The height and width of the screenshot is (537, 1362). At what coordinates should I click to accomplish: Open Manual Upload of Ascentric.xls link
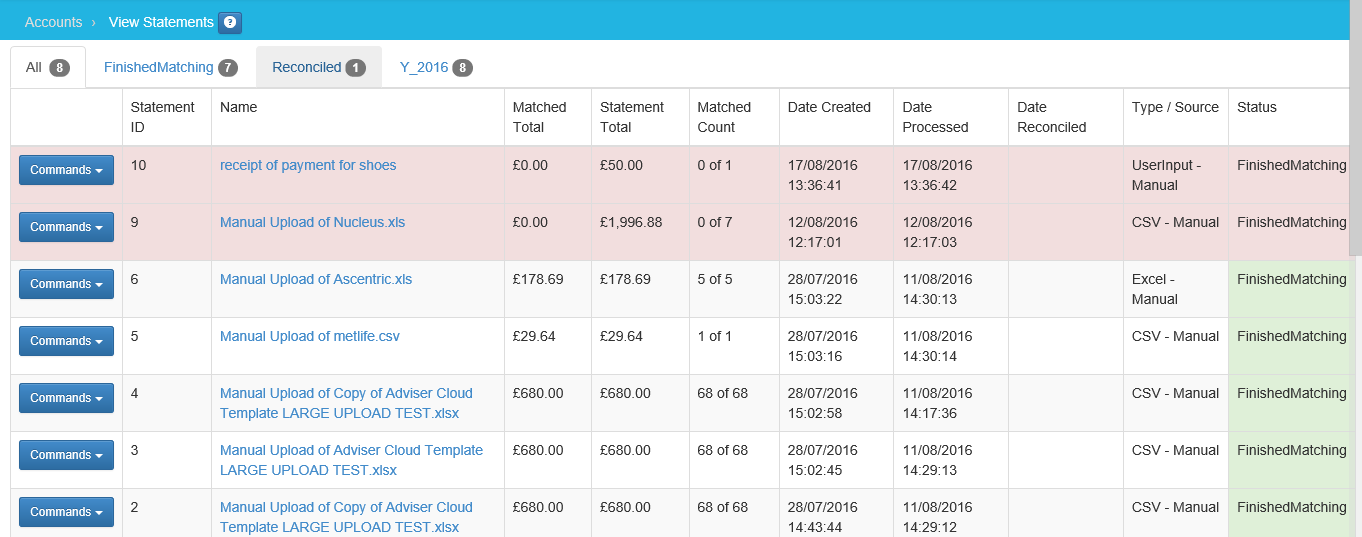click(x=315, y=279)
